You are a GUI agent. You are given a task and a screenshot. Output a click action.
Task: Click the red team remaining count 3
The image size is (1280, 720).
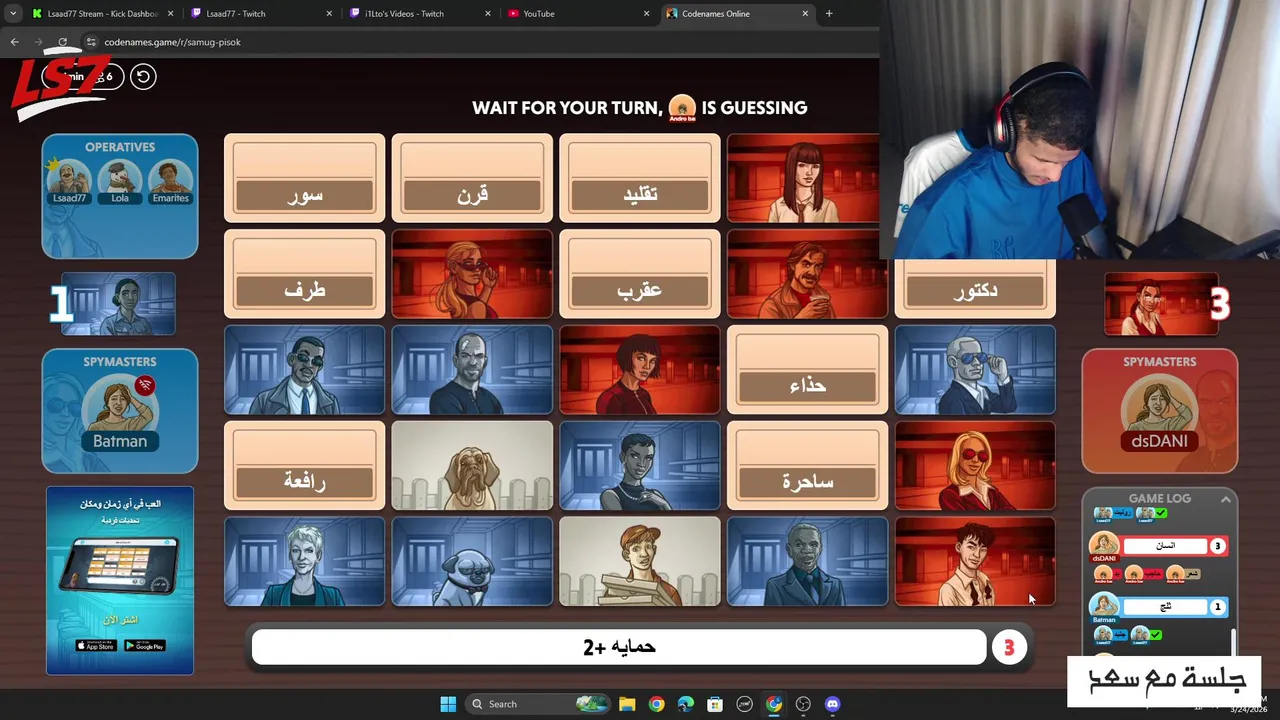click(x=1219, y=305)
